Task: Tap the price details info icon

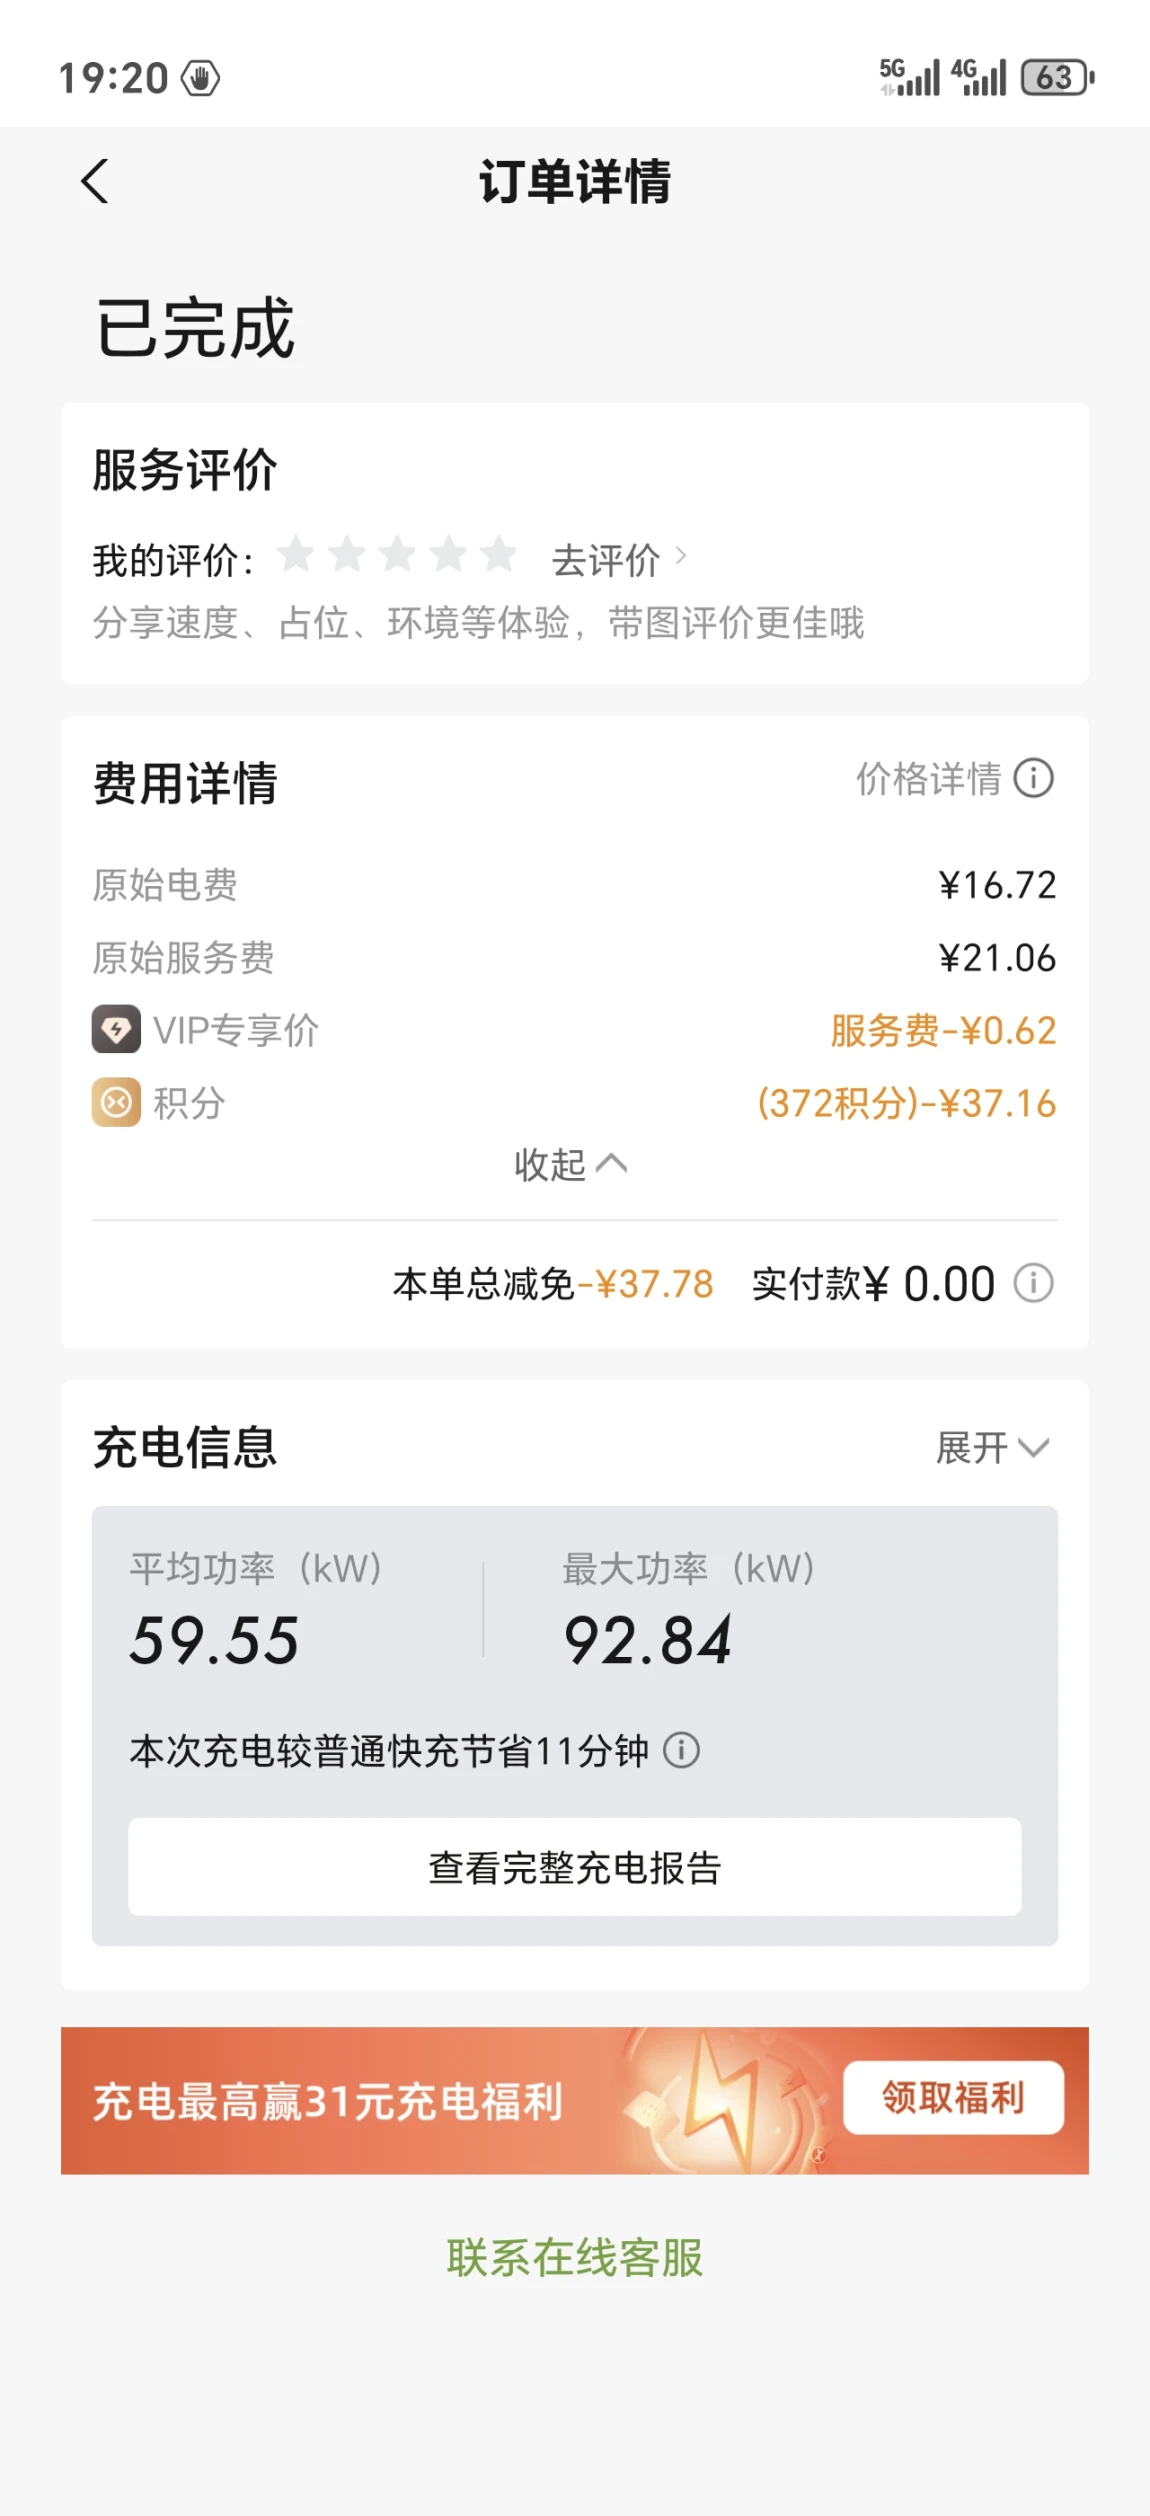Action: pos(1033,778)
